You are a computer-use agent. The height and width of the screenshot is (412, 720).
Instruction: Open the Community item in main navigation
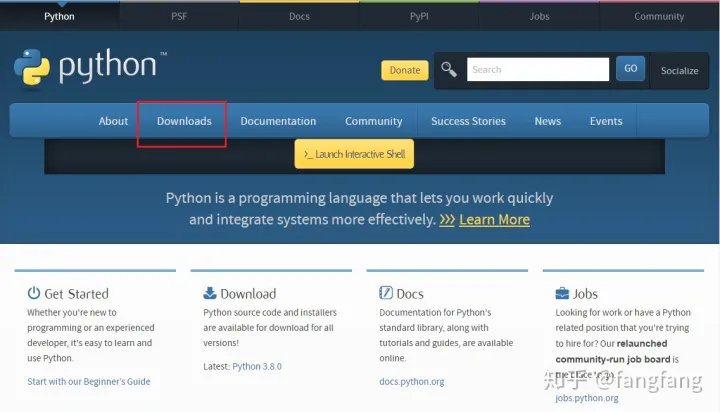[x=374, y=121]
